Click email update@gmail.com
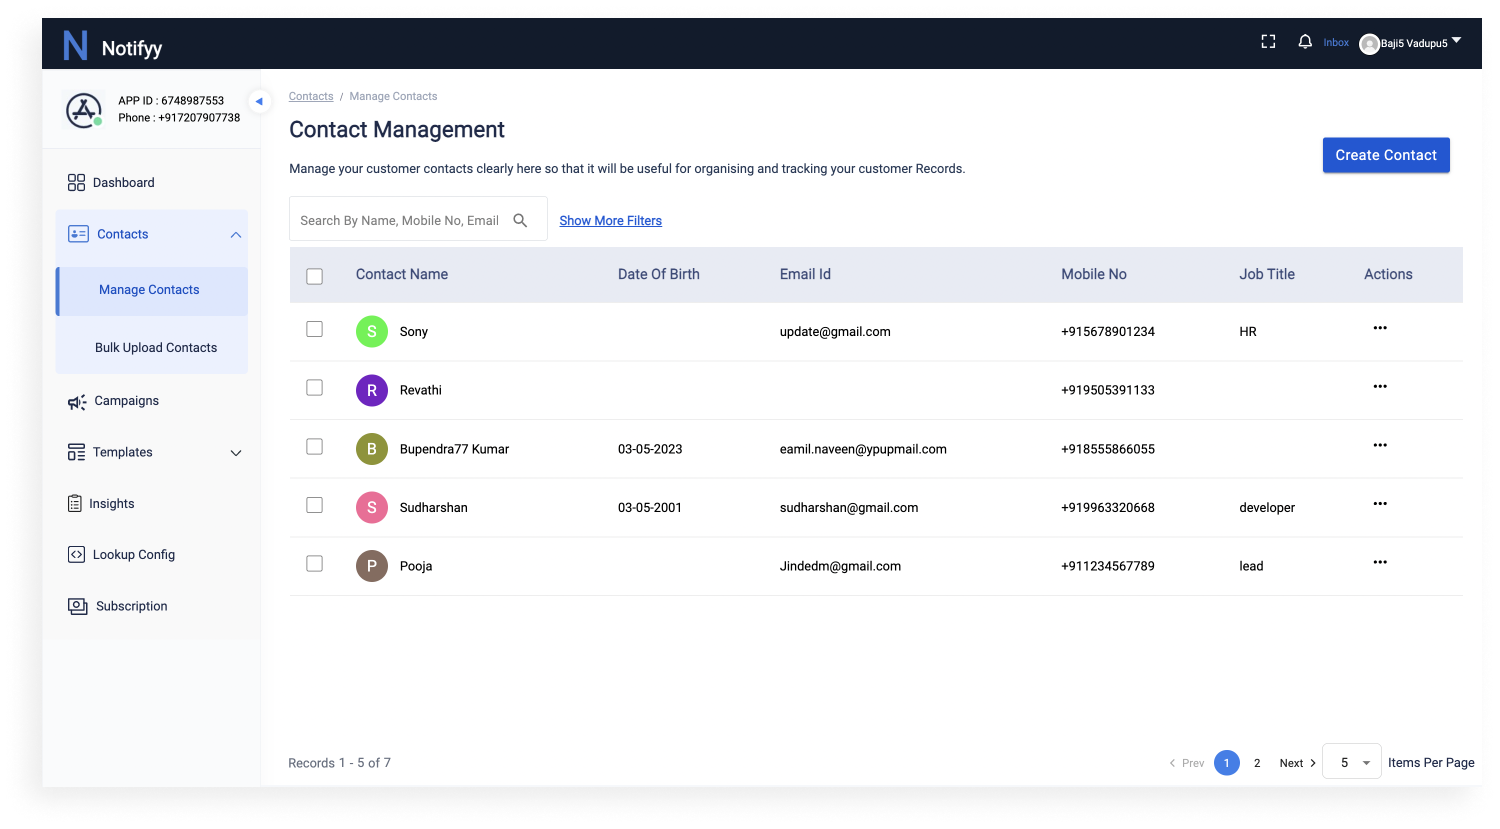This screenshot has height=829, width=1500. pos(835,332)
